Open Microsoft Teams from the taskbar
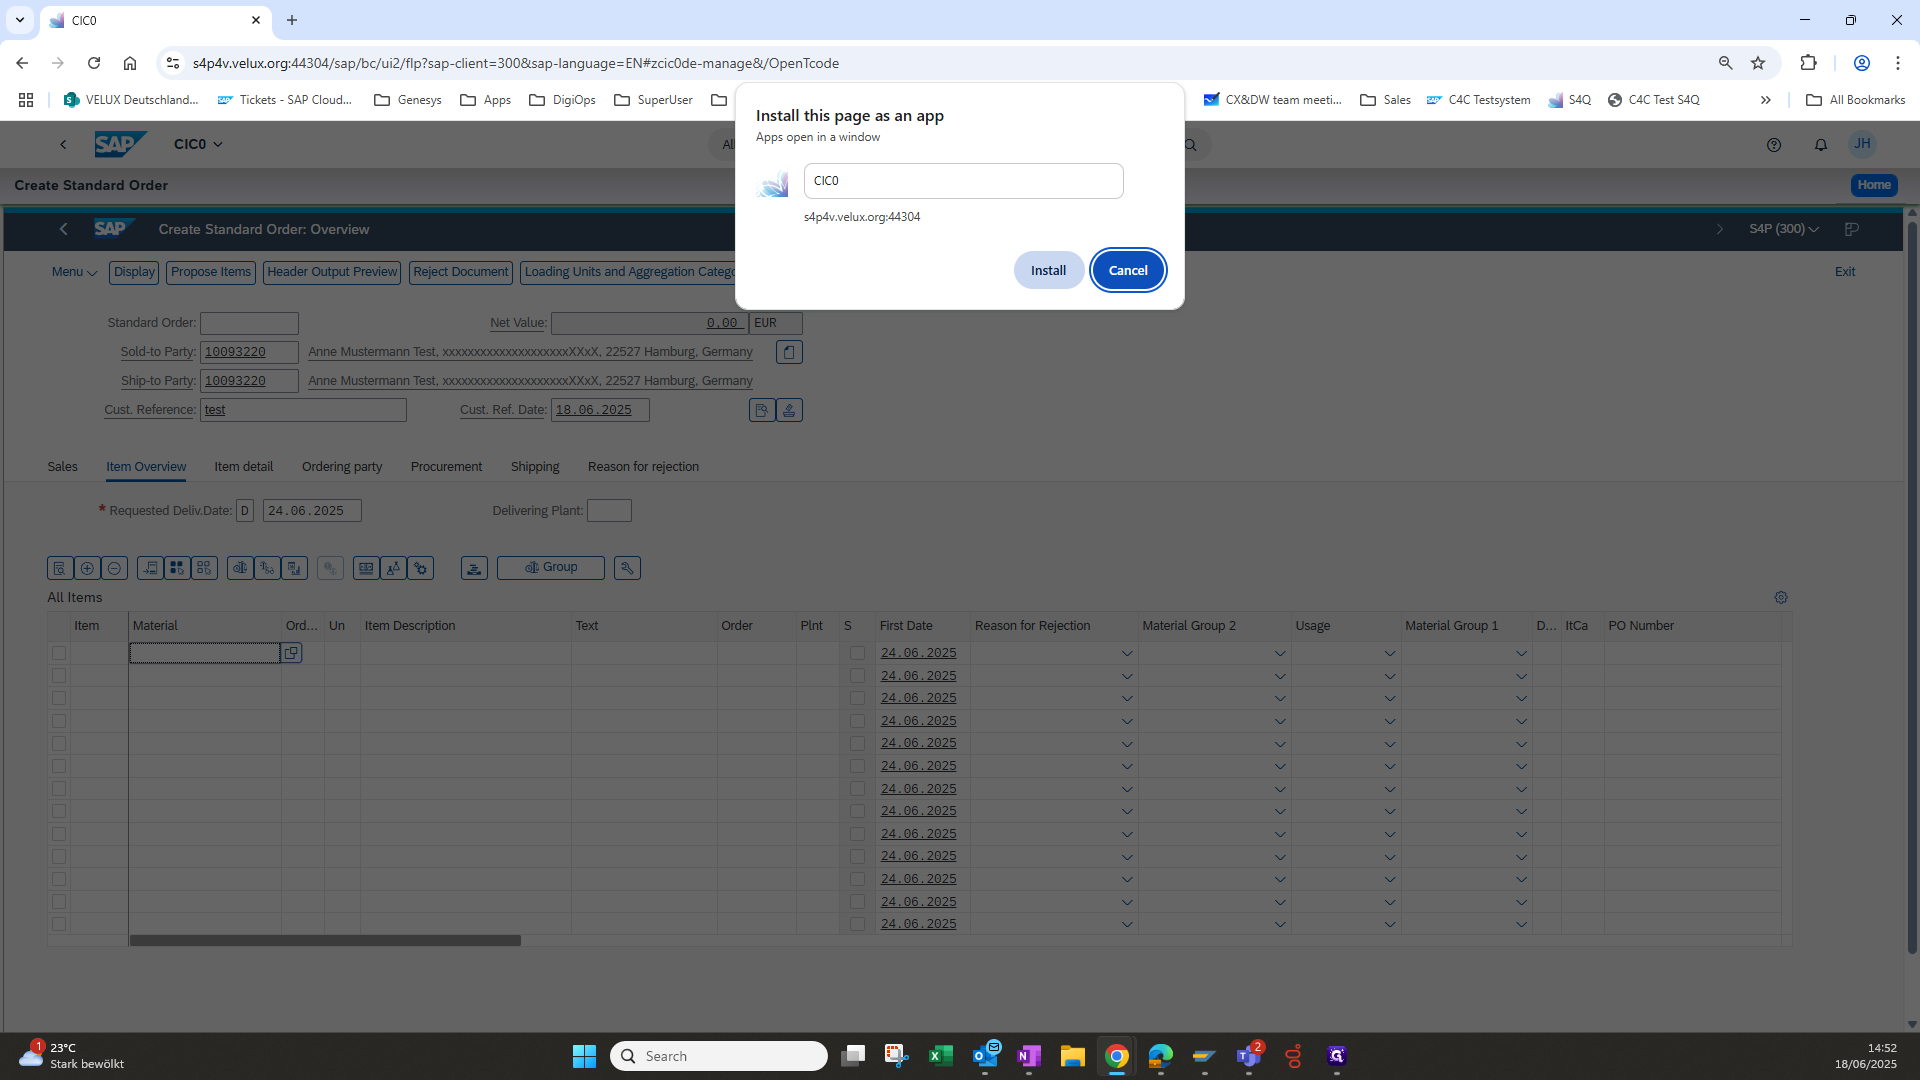This screenshot has height=1080, width=1920. pos(1248,1056)
